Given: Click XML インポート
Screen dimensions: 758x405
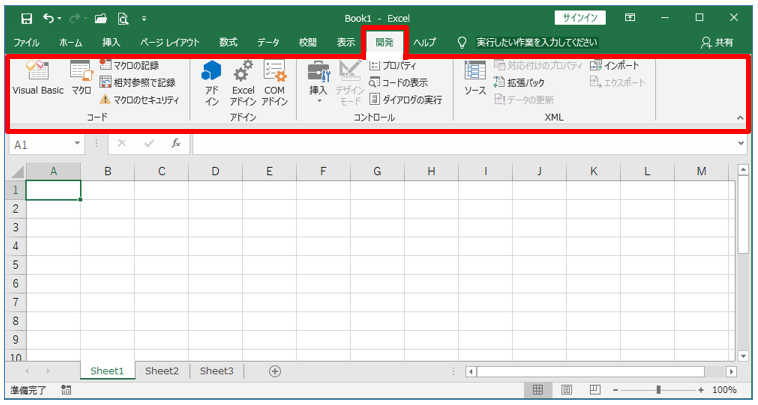Looking at the screenshot, I should (x=614, y=65).
